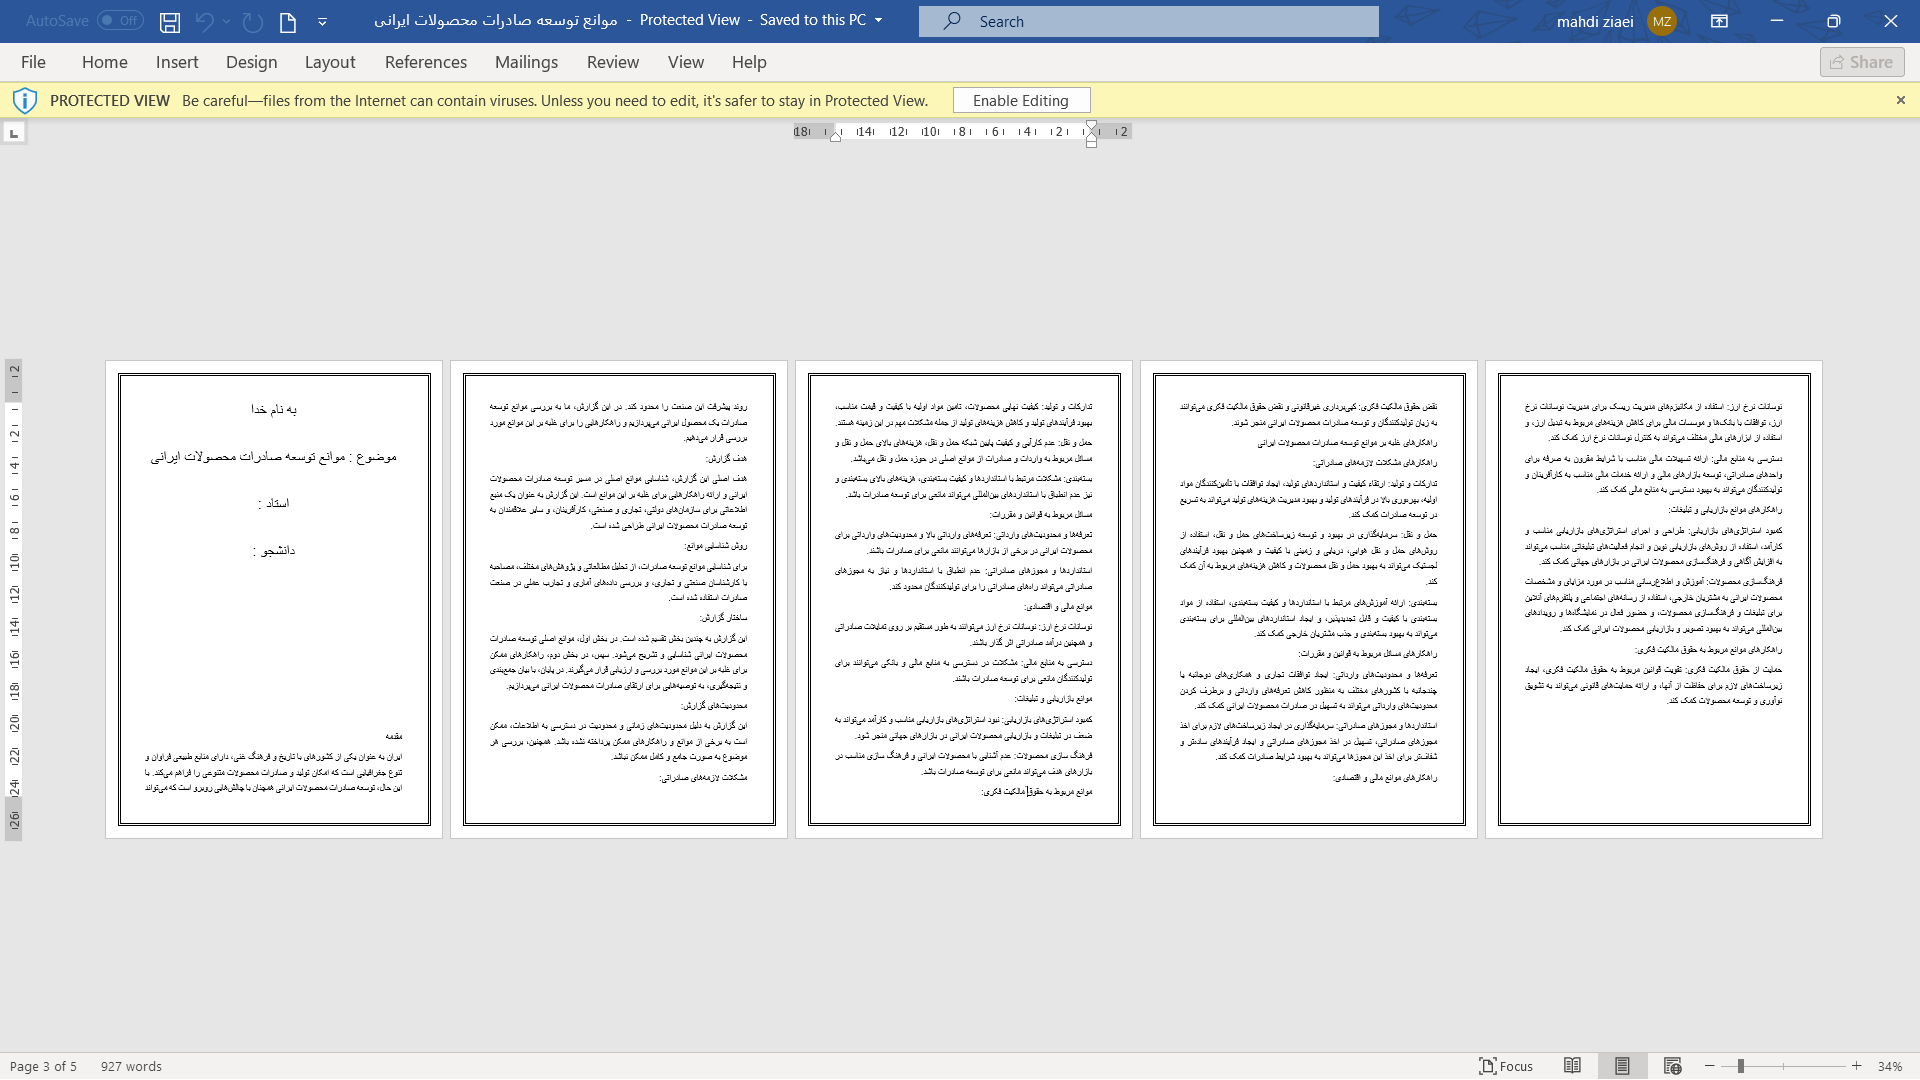The width and height of the screenshot is (1920, 1080).
Task: Click the third document page
Action: [x=964, y=599]
